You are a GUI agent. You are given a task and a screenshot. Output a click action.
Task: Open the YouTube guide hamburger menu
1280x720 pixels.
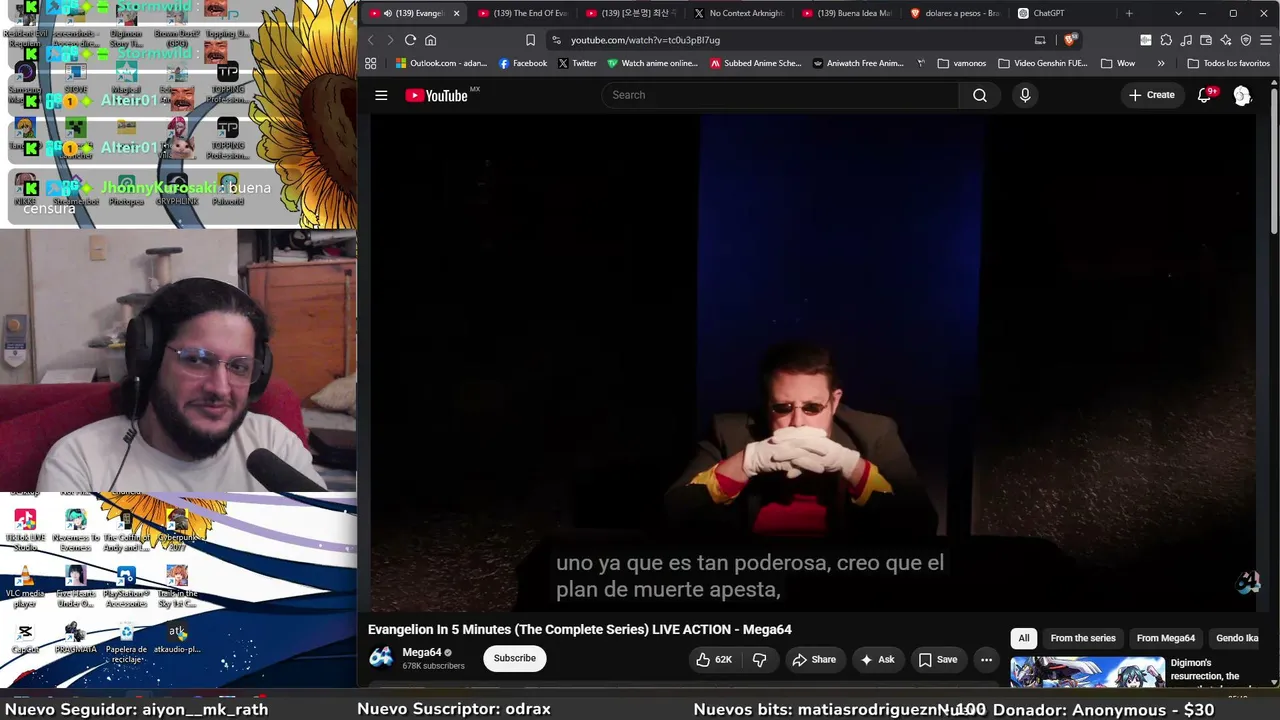pos(381,95)
